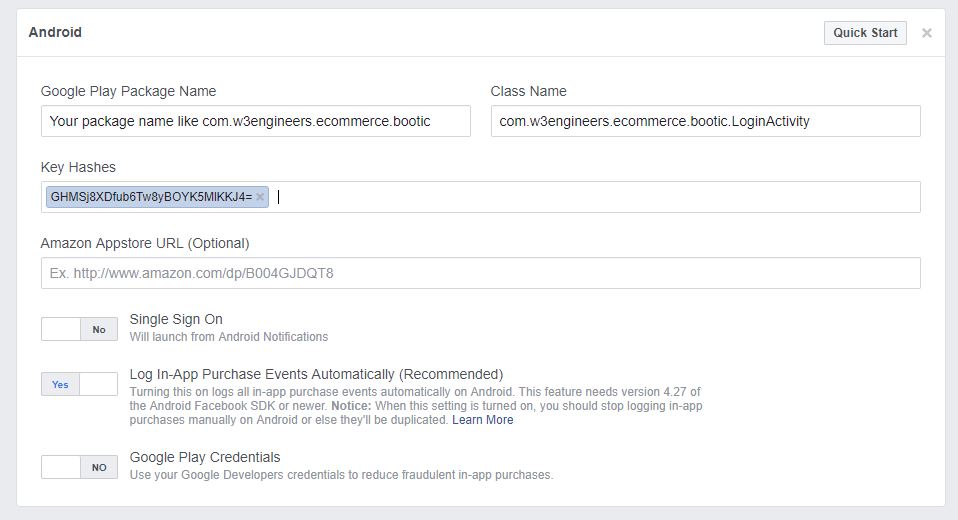Focus the Amazon Appstore URL field

coord(480,273)
